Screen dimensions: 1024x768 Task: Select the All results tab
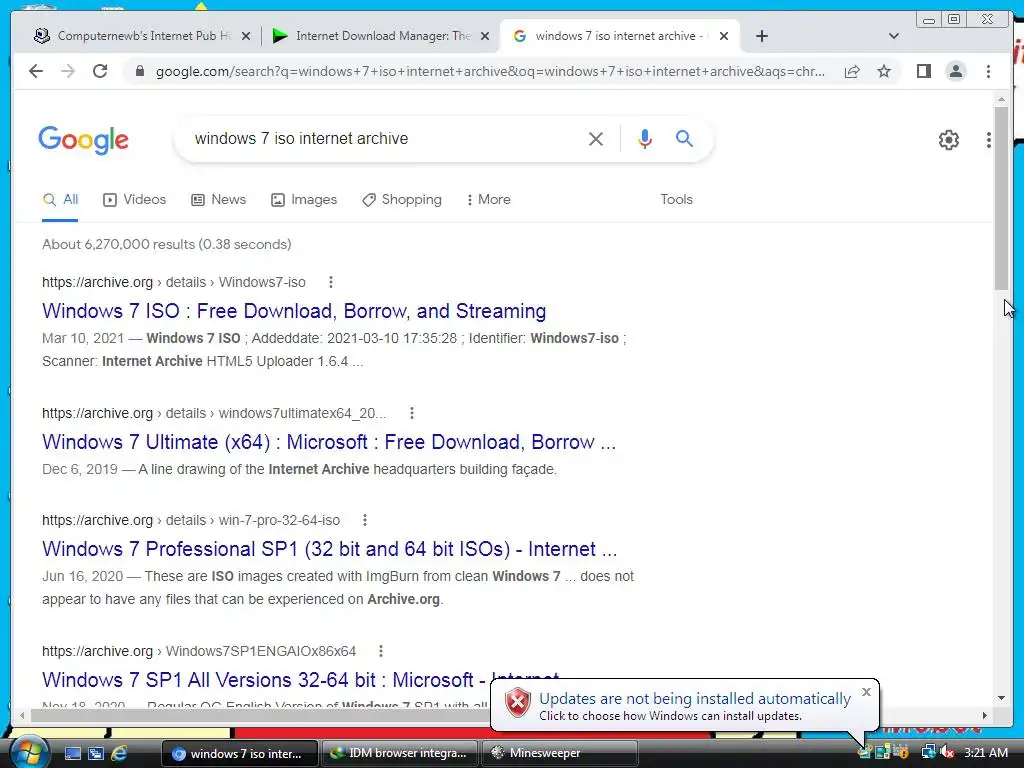pyautogui.click(x=60, y=200)
